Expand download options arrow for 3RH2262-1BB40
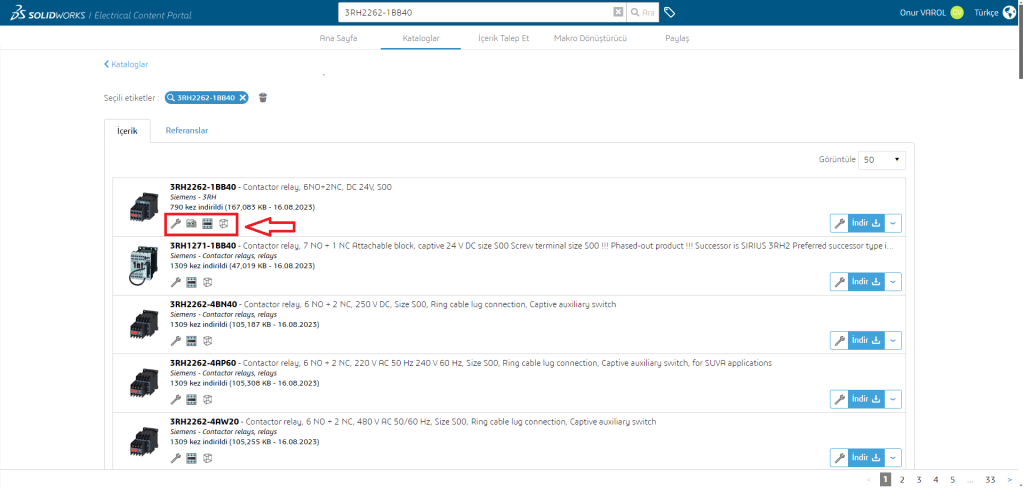Screen dimensions: 1024x489 [x=893, y=223]
